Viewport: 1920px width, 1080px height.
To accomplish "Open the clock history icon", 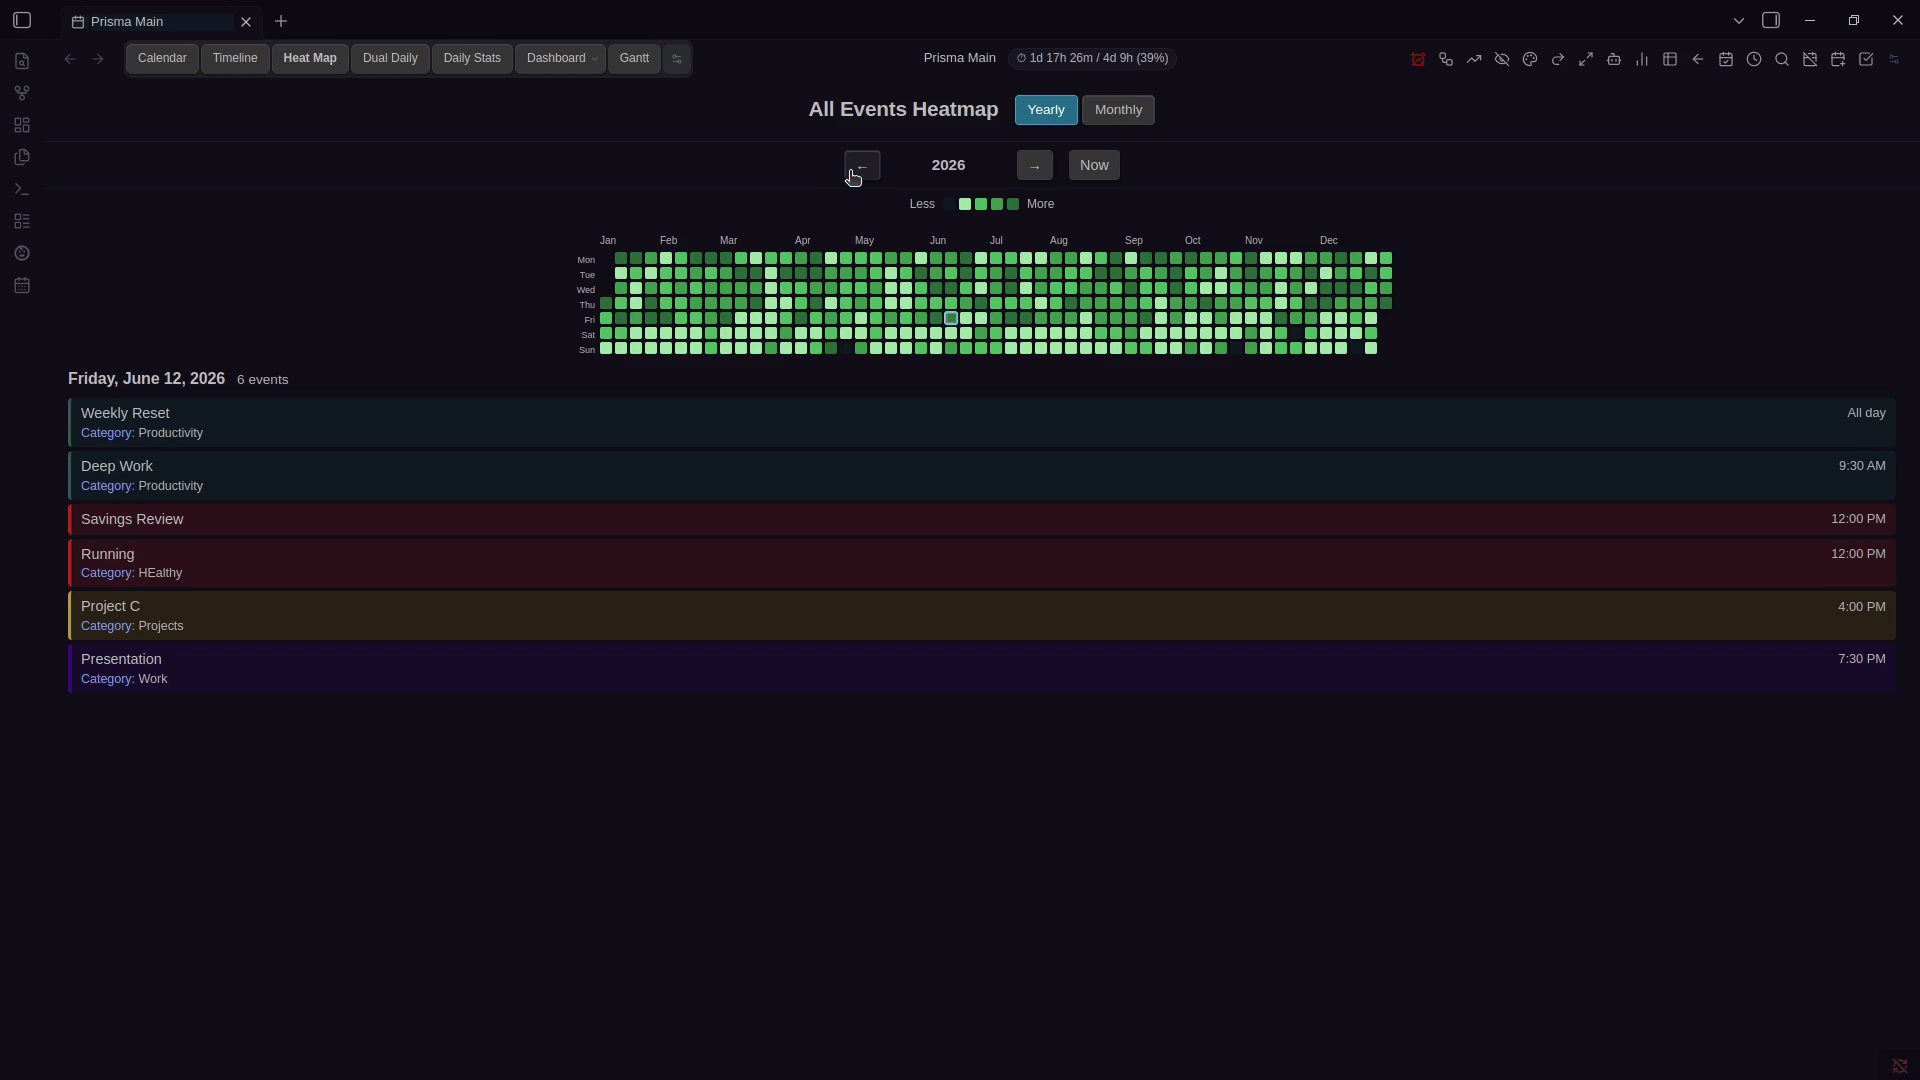I will (x=1753, y=60).
